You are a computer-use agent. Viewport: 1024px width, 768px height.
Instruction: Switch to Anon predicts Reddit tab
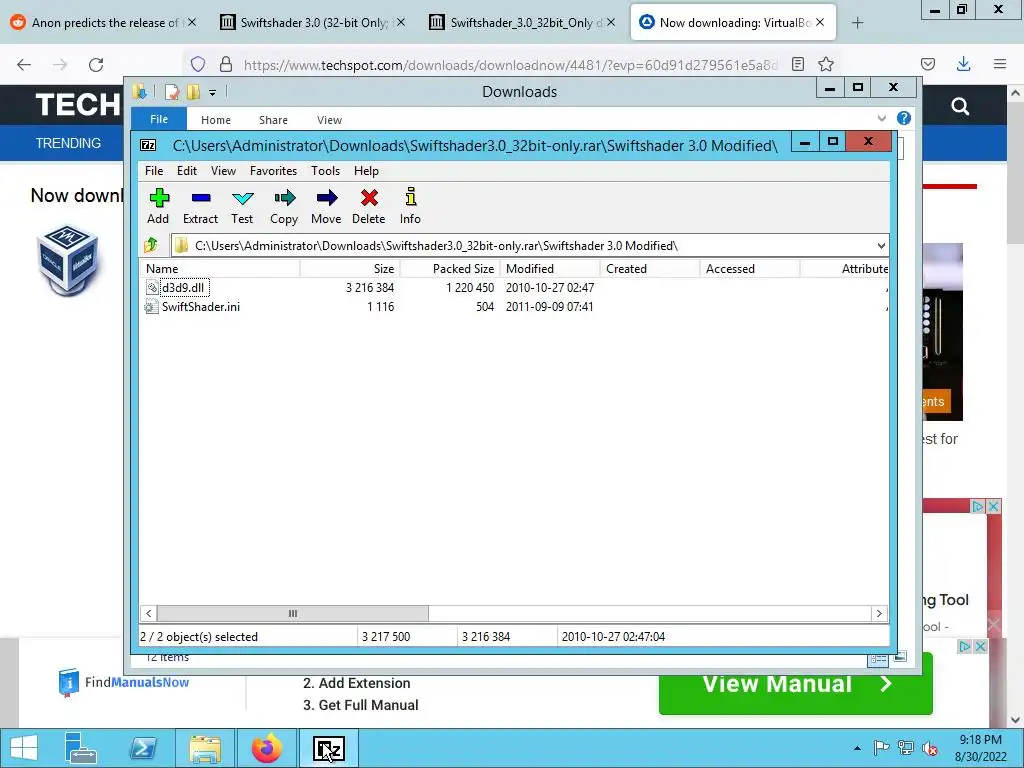click(103, 23)
